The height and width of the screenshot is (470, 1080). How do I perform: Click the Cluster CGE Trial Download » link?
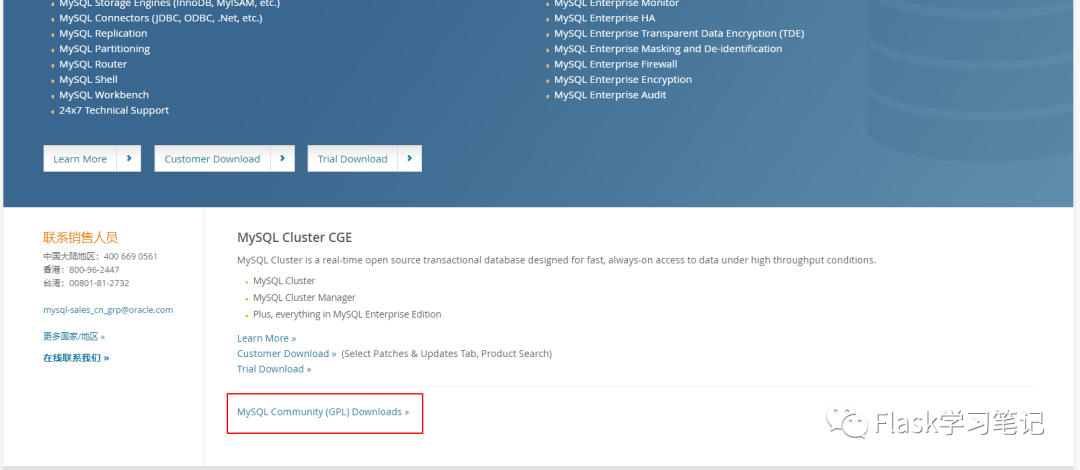click(274, 369)
